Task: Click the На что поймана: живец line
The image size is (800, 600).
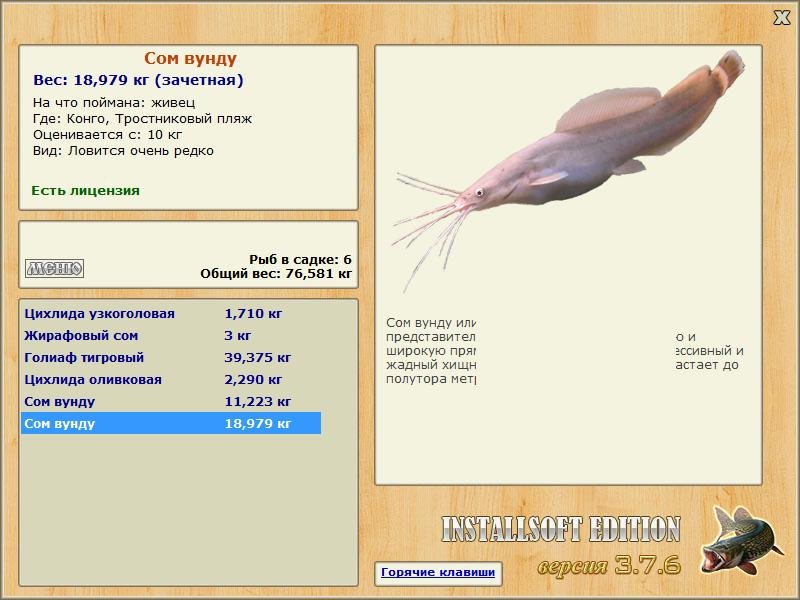Action: pyautogui.click(x=114, y=103)
